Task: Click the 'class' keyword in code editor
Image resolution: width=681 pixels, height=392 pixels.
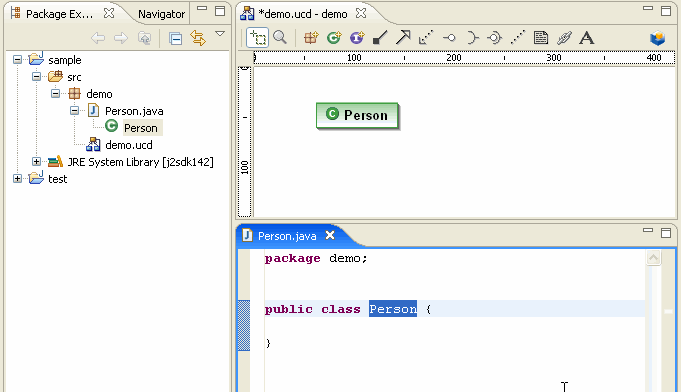Action: click(x=340, y=309)
